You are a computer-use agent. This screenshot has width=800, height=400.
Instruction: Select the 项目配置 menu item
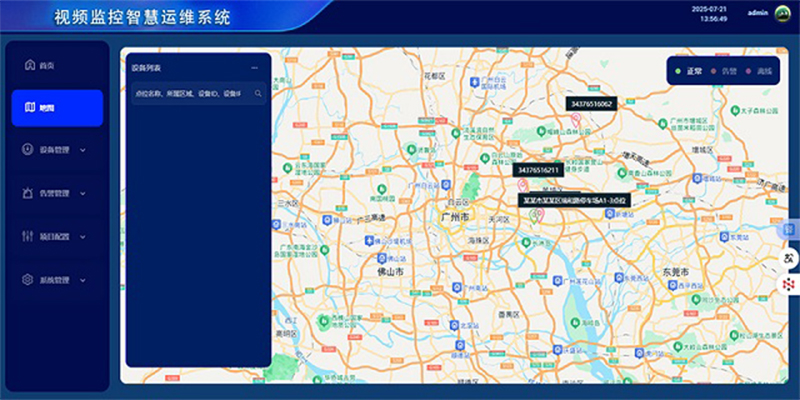click(53, 237)
